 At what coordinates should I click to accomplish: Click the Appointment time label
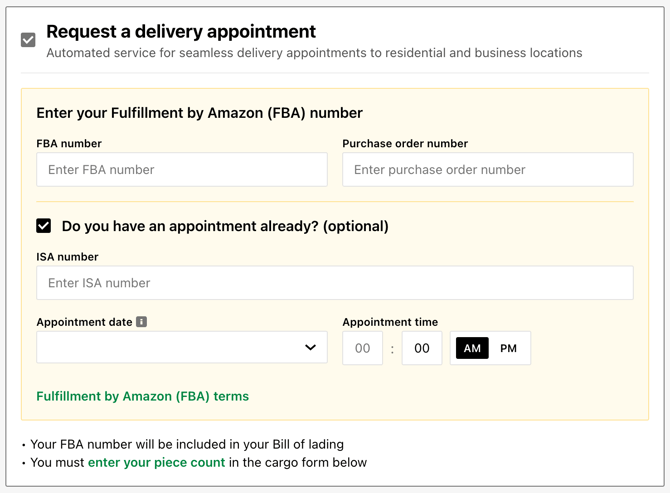pos(390,322)
